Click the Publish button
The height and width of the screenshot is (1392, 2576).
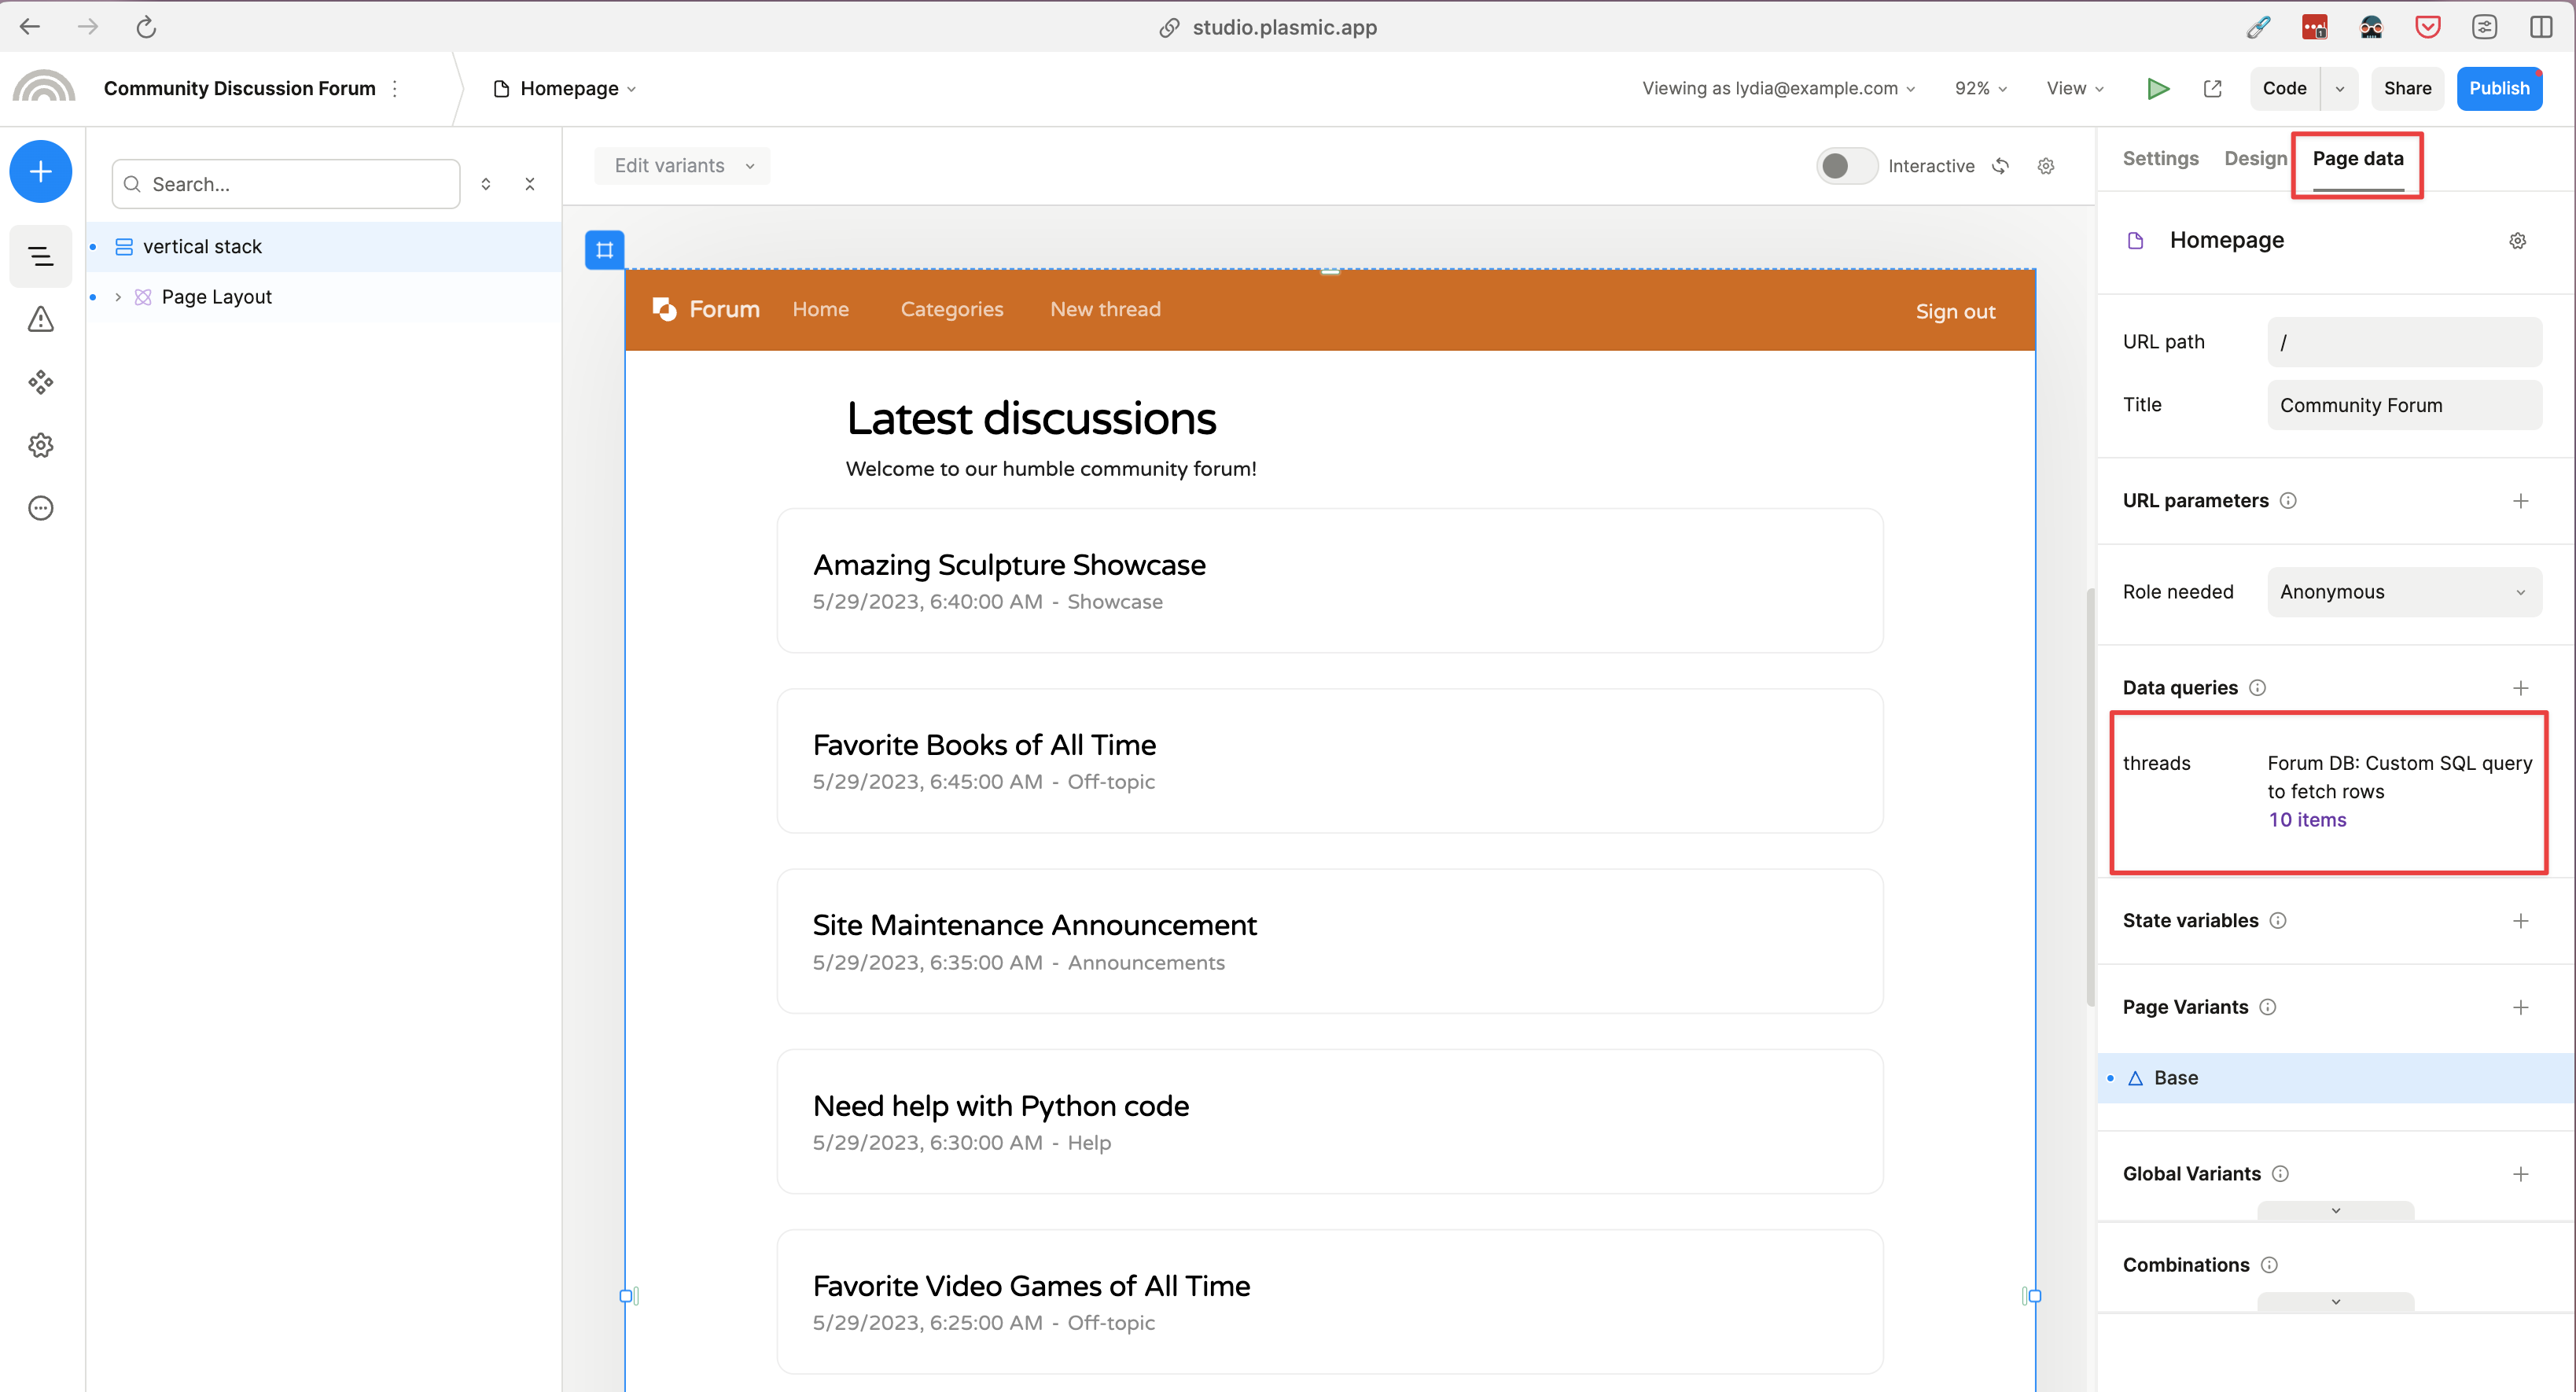click(x=2498, y=88)
